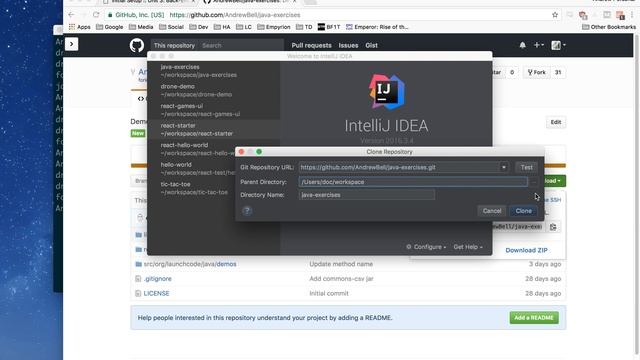Open the Dev bookmarks folder

199,27
